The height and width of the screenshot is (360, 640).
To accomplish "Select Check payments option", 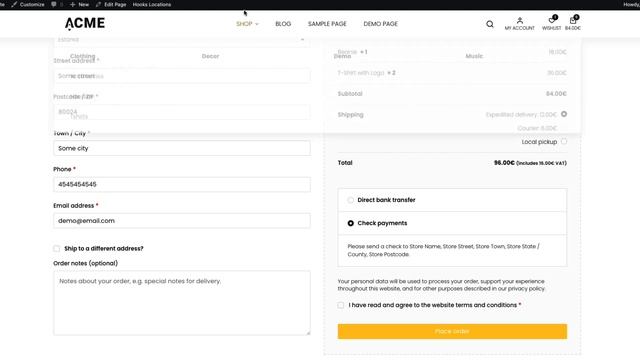I will [x=351, y=223].
